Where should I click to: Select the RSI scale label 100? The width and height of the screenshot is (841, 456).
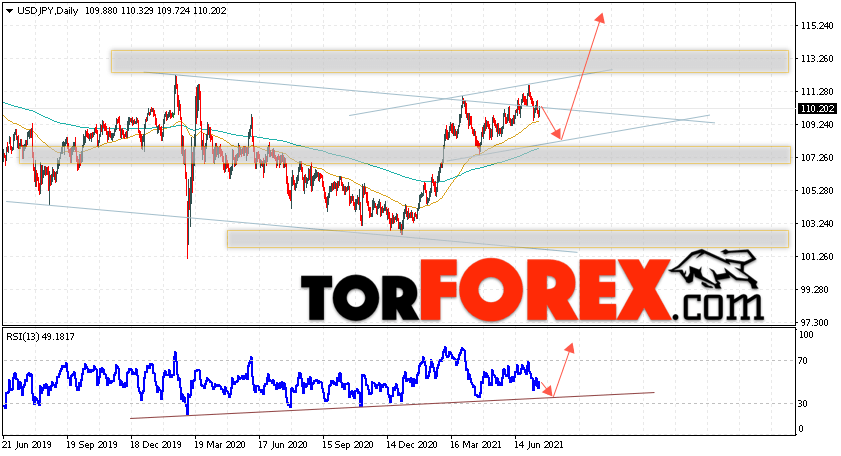(x=806, y=335)
